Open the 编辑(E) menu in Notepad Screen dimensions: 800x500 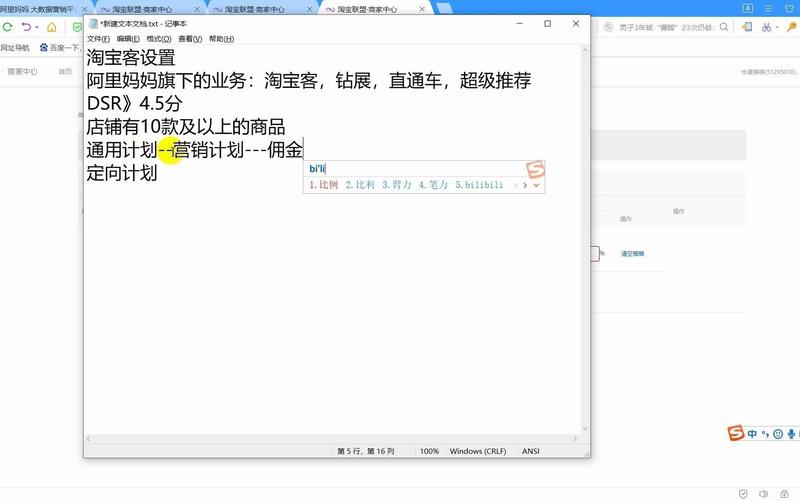click(x=128, y=39)
